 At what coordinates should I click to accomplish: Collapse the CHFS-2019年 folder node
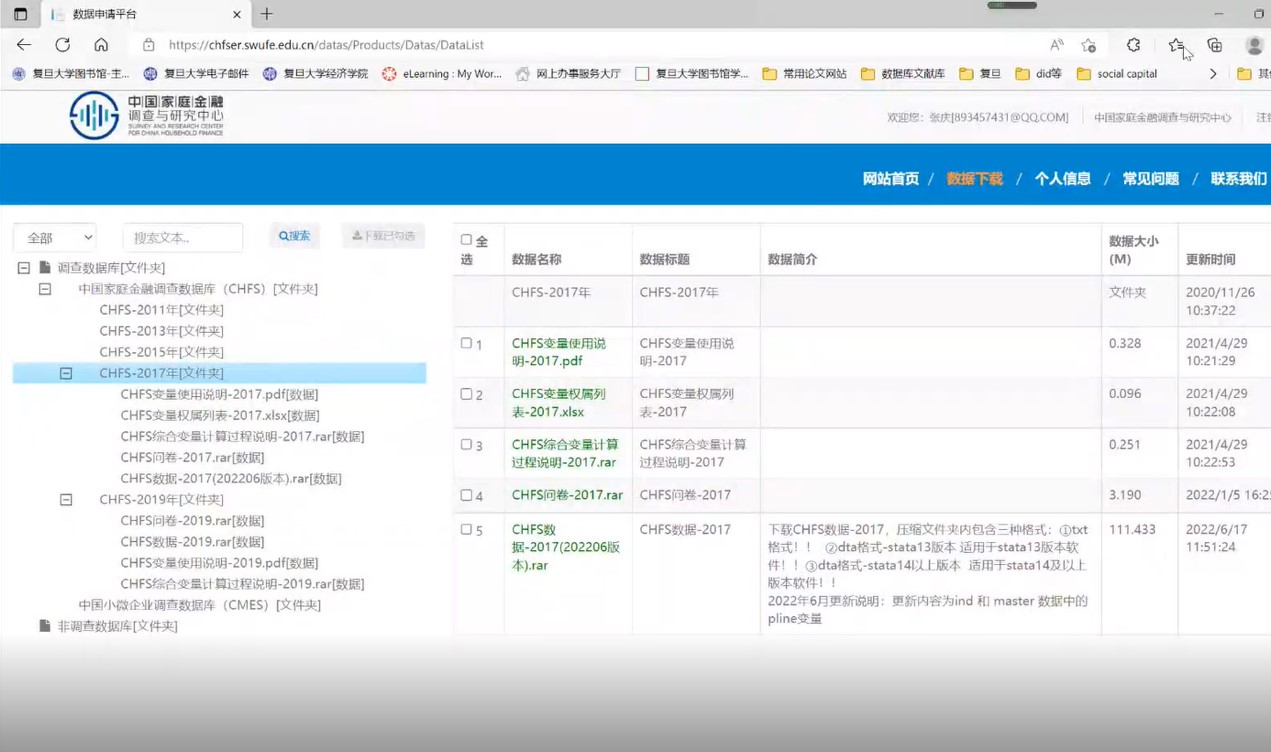click(66, 499)
